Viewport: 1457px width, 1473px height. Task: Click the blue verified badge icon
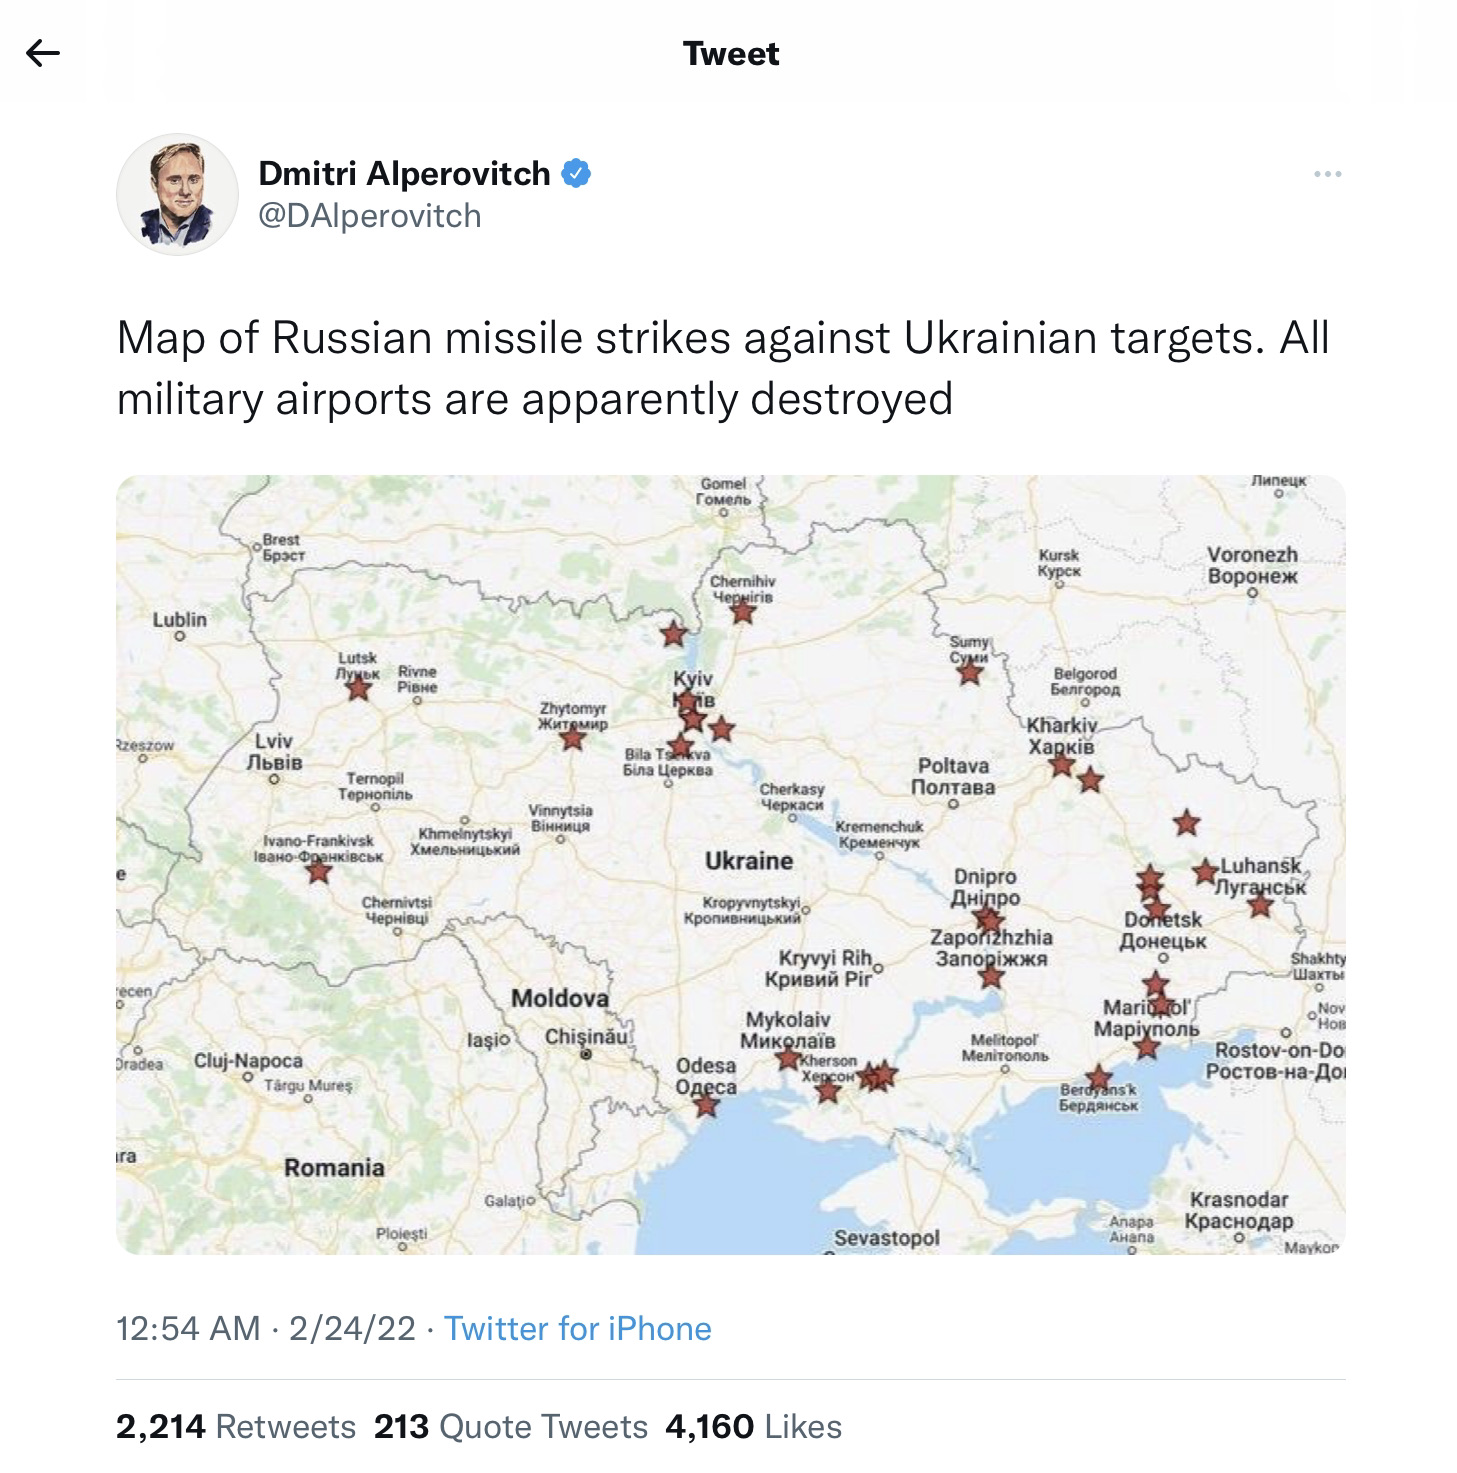coord(576,174)
